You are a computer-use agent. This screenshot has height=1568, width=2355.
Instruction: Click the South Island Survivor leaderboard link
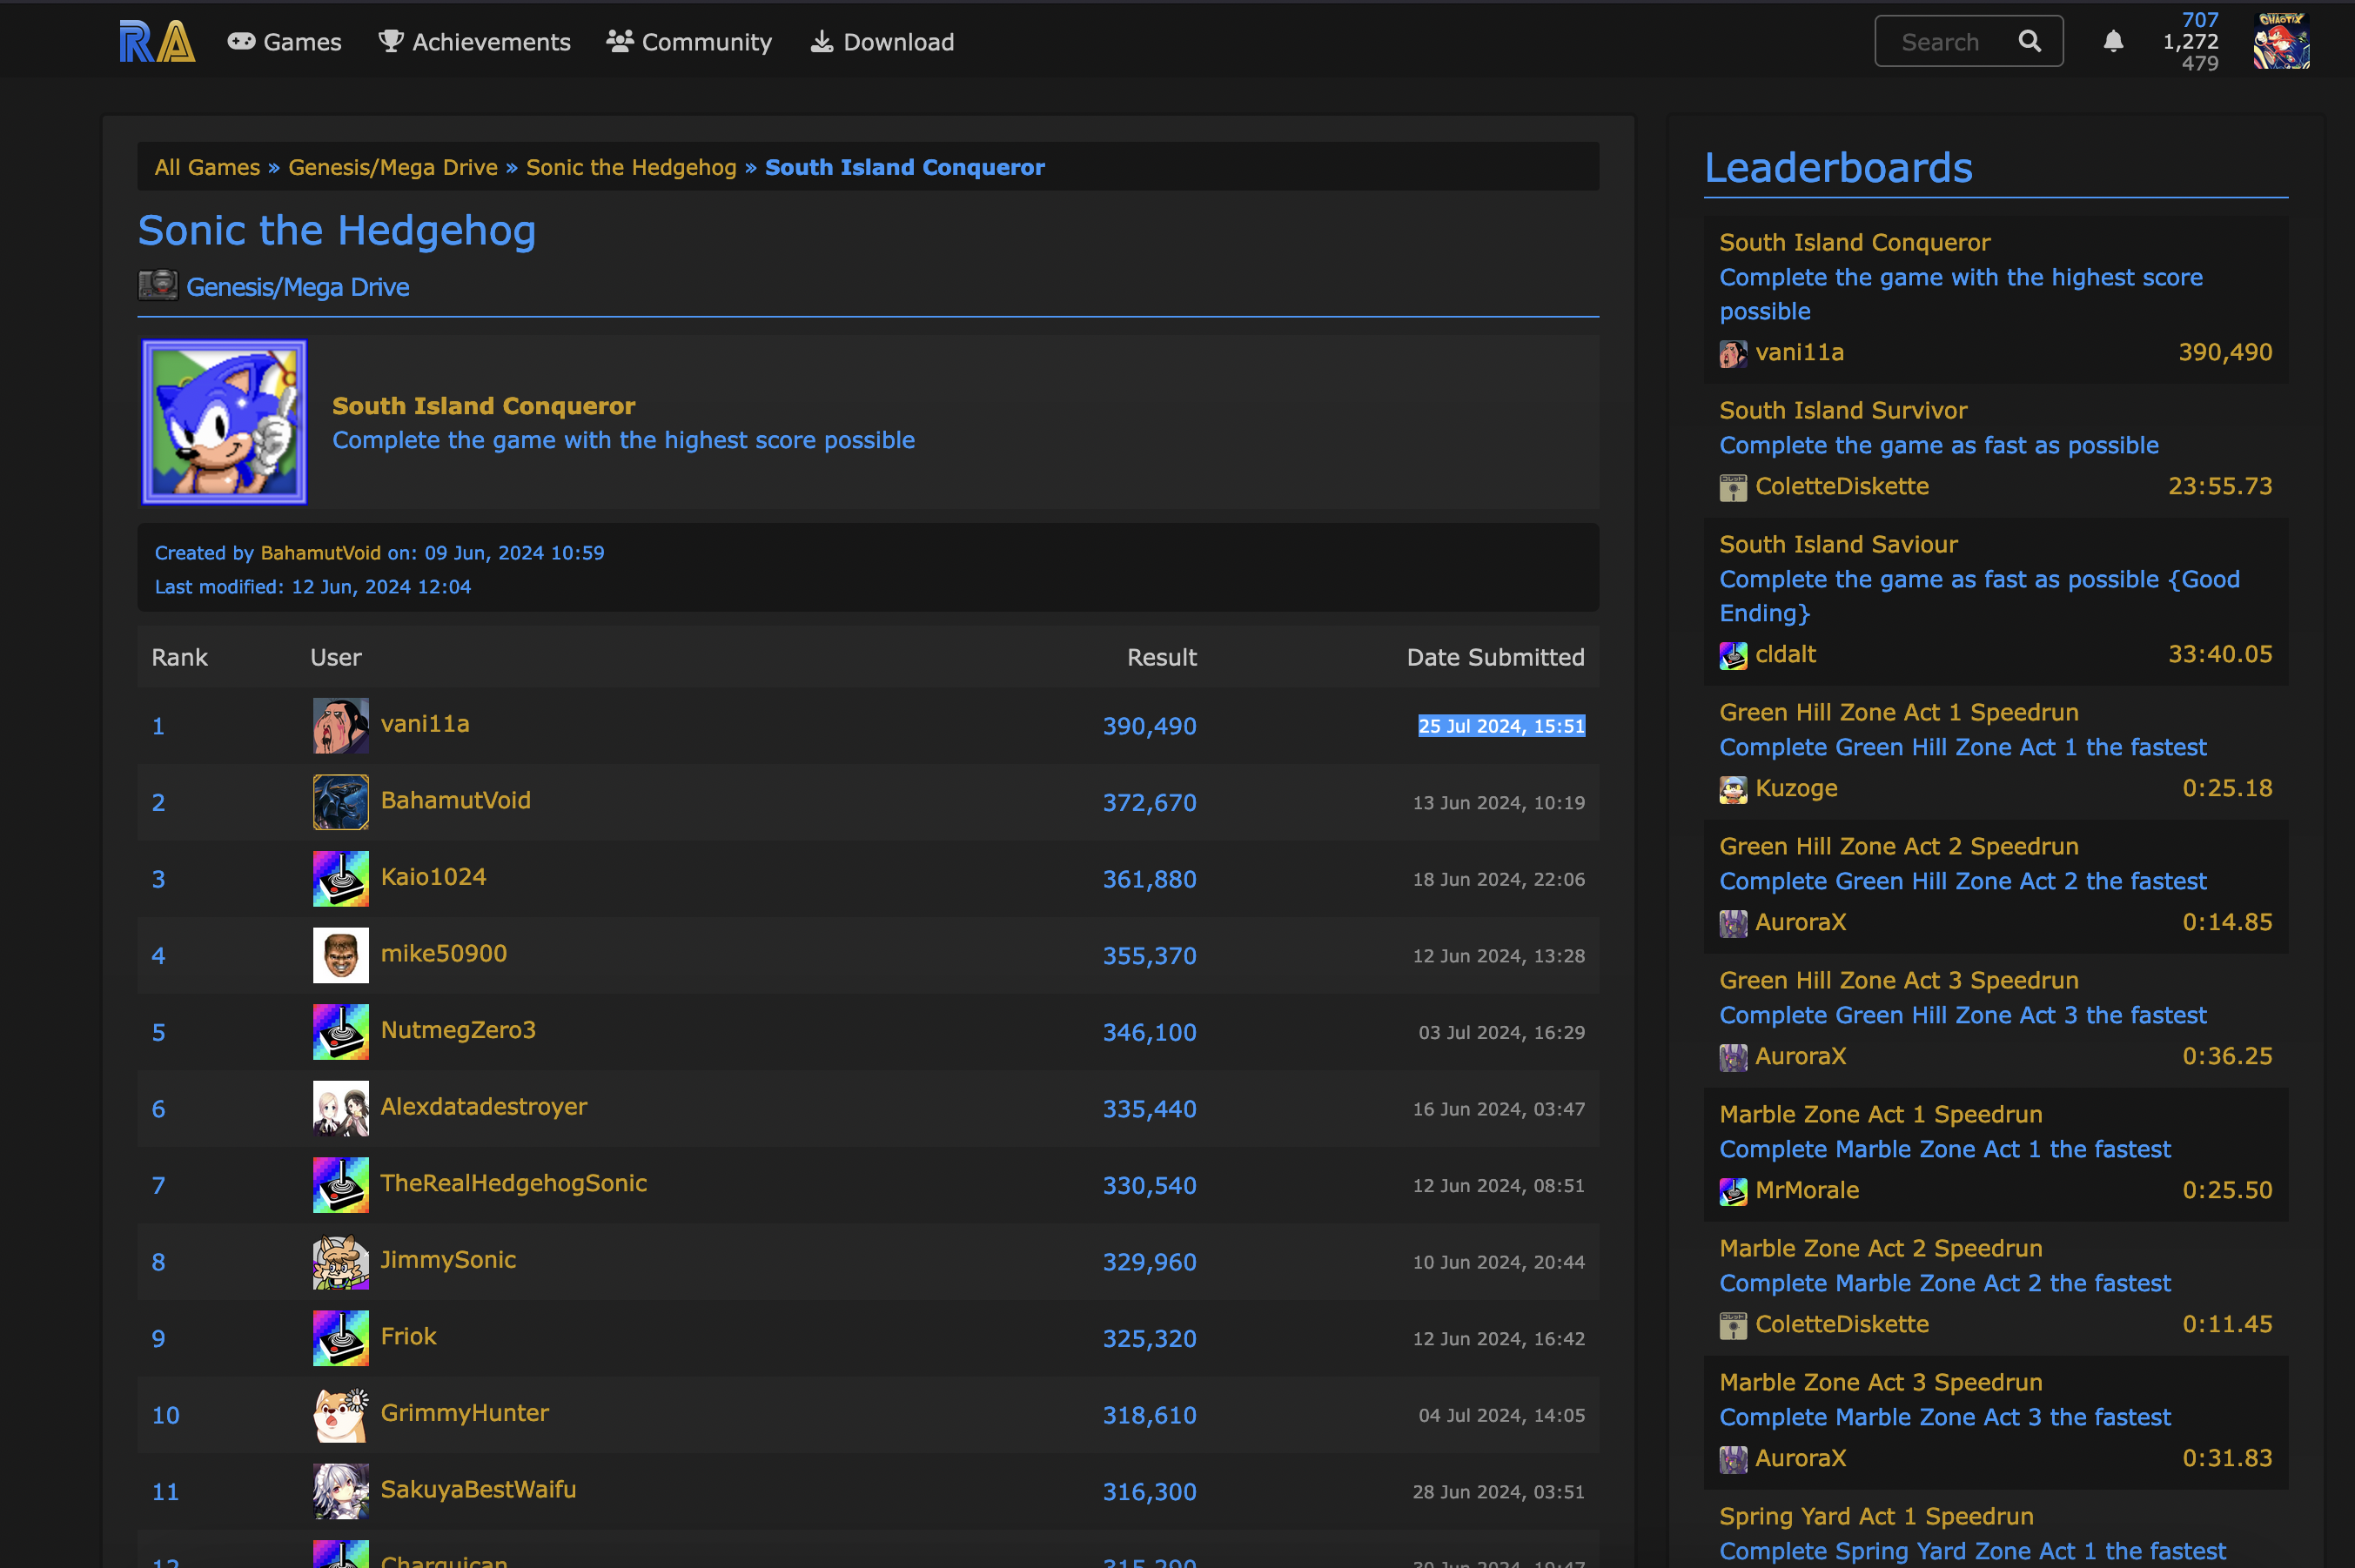pyautogui.click(x=1842, y=410)
